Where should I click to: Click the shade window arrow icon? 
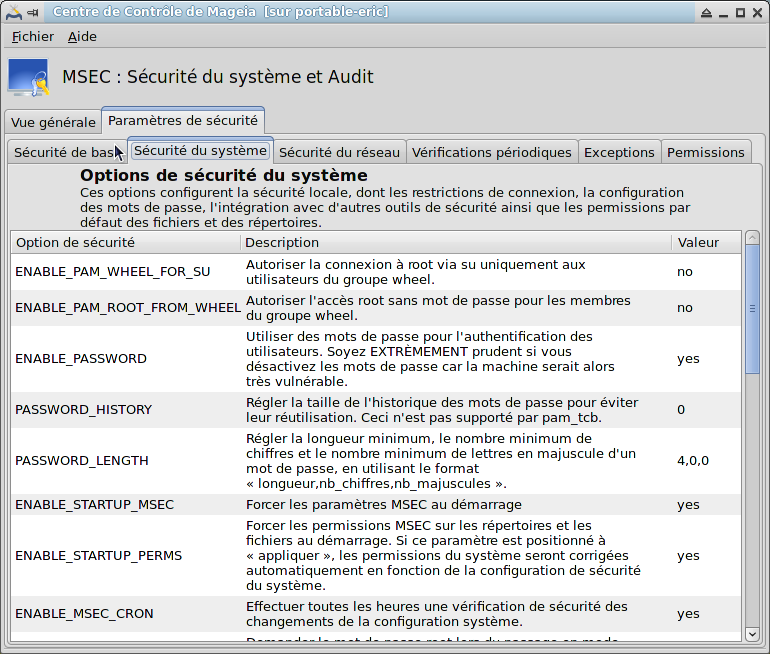(x=706, y=13)
